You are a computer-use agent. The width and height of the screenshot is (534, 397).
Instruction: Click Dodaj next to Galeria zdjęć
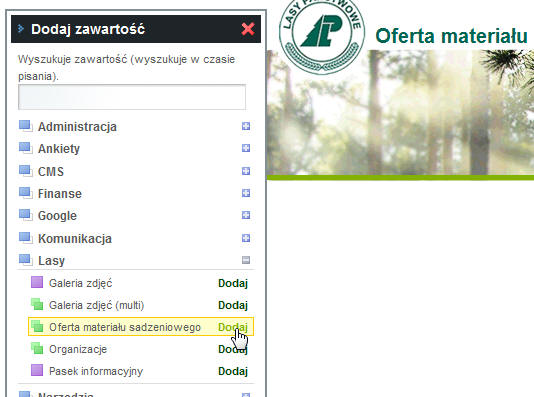coord(233,283)
